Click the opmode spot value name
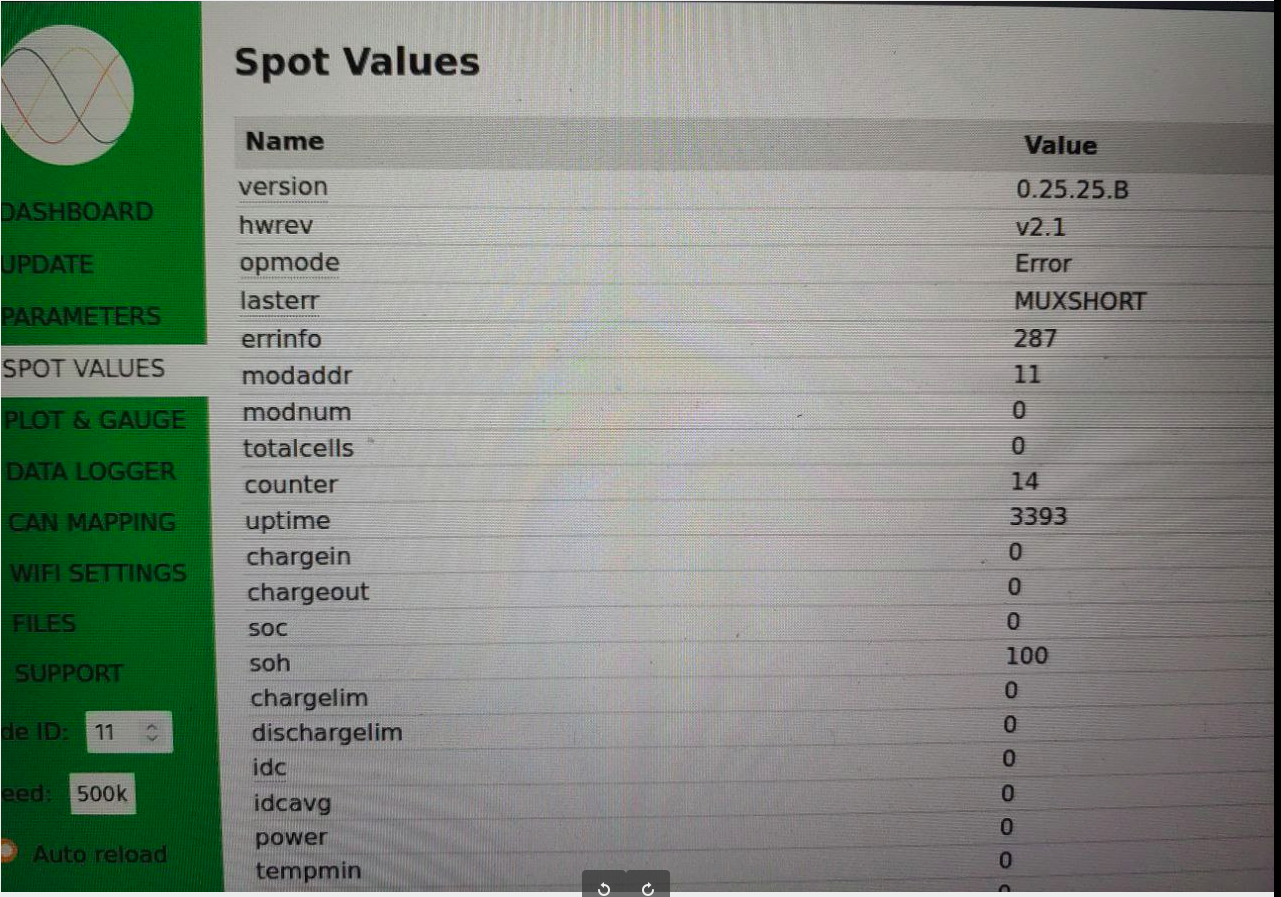1281x897 pixels. tap(289, 263)
